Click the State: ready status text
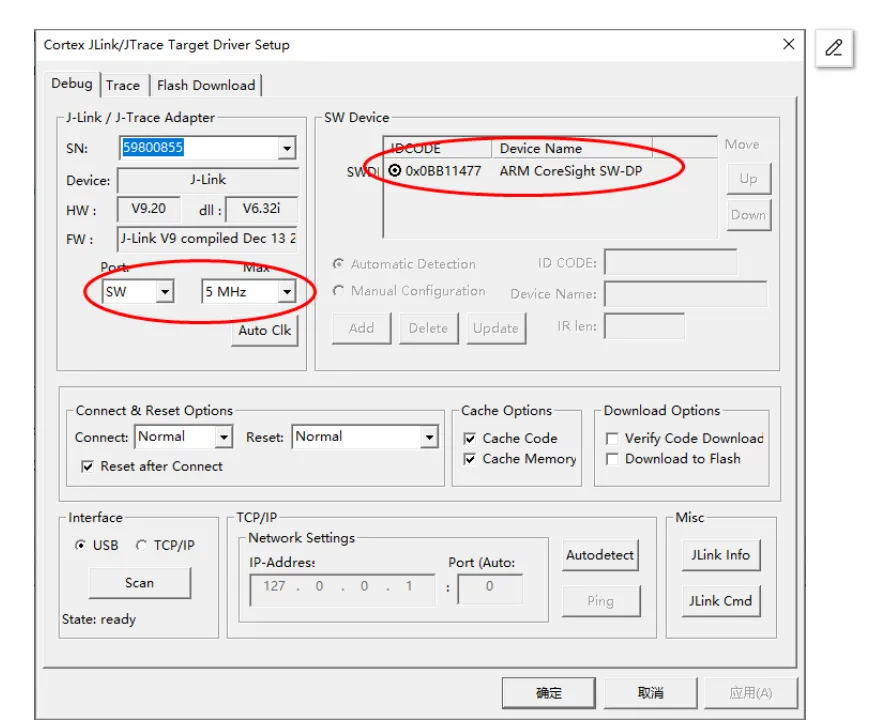The width and height of the screenshot is (885, 725). (99, 619)
